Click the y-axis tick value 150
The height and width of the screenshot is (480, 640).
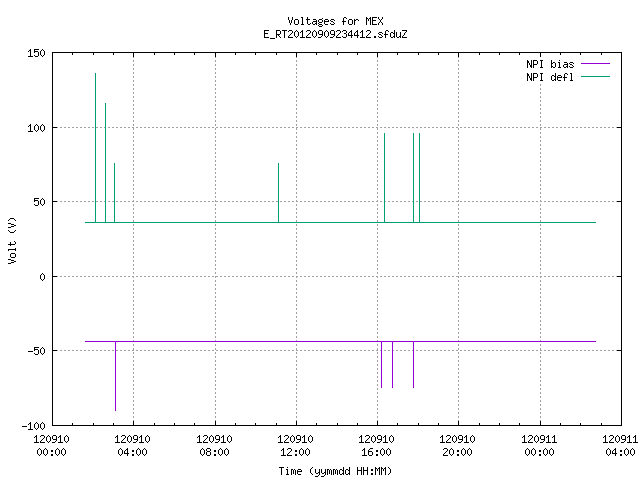36,53
